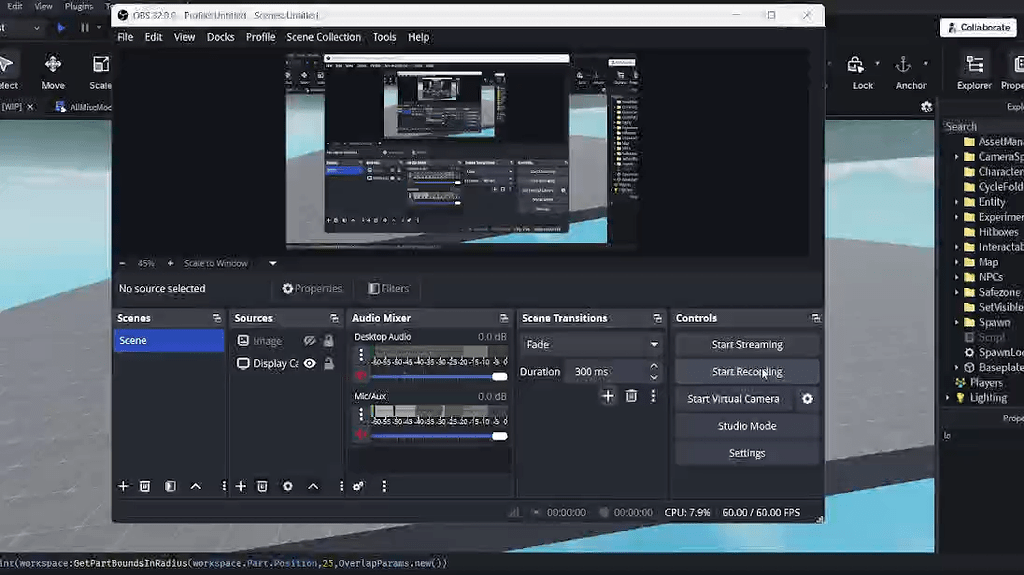Open Virtual Camera settings gear
This screenshot has height=575, width=1024.
(x=807, y=399)
